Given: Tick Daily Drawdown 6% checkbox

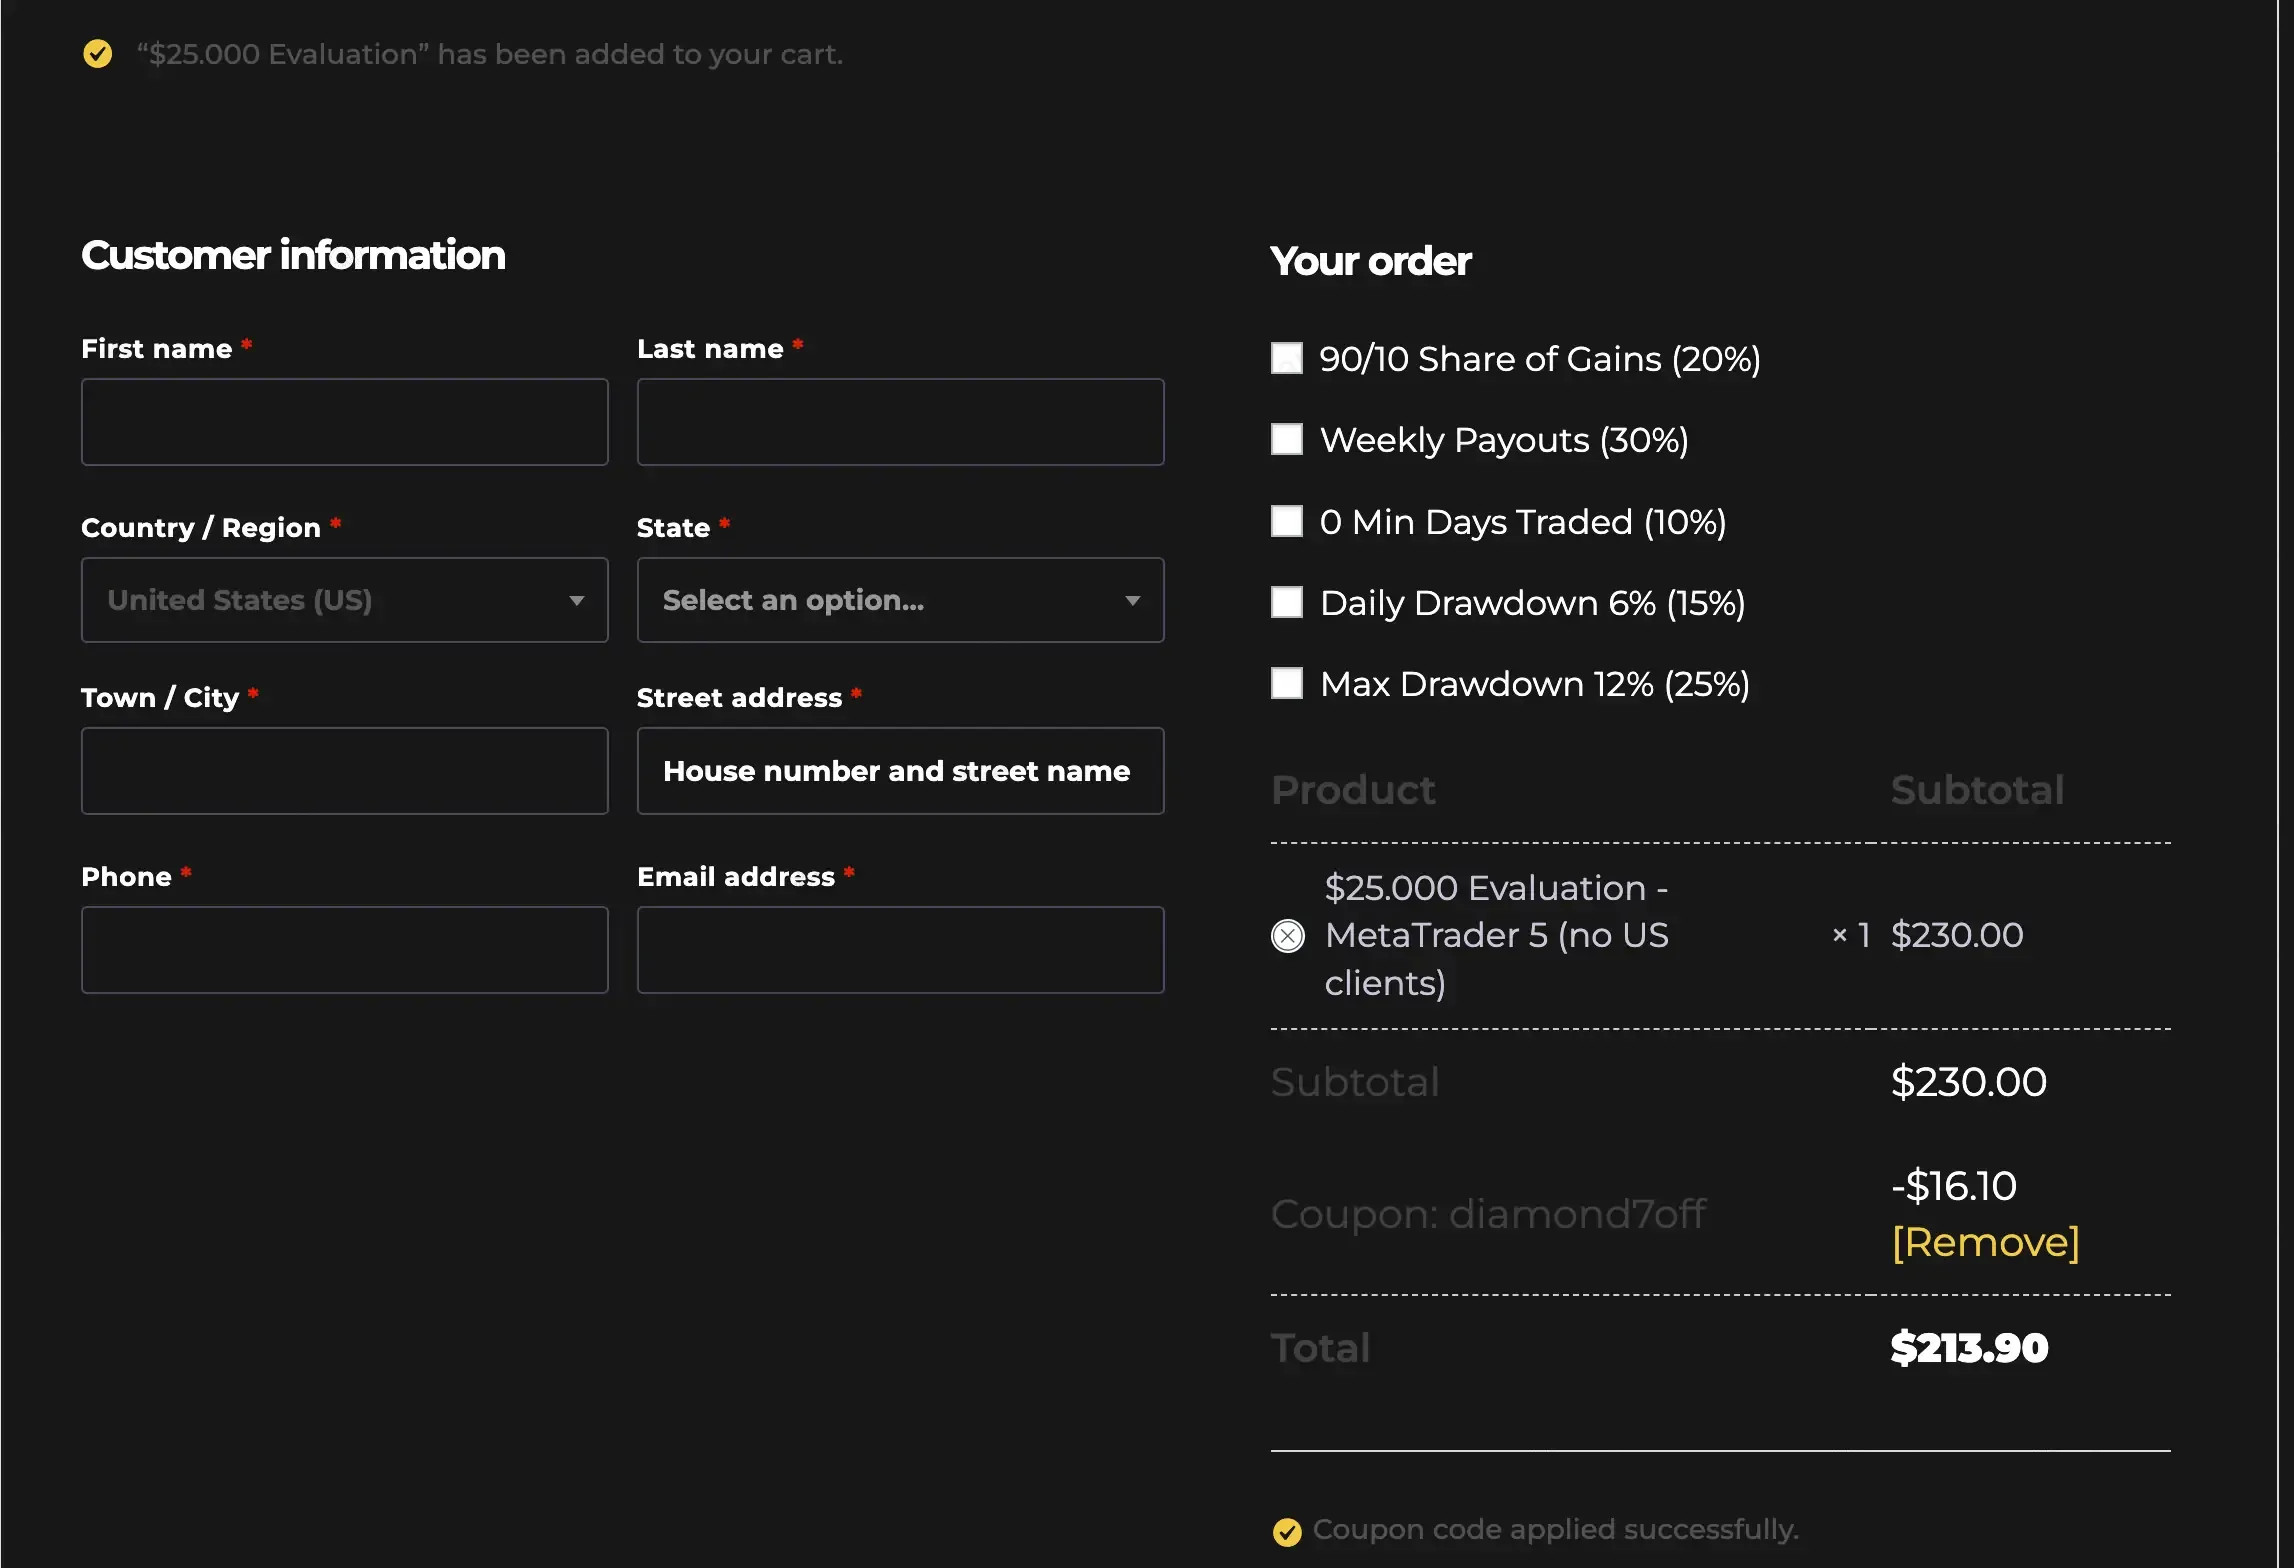Looking at the screenshot, I should click(x=1286, y=602).
